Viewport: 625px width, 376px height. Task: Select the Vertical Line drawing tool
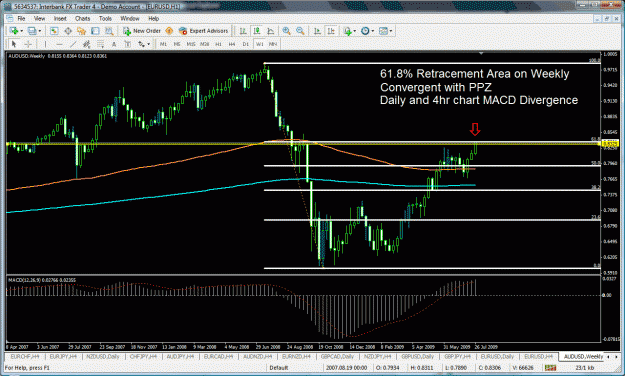point(45,44)
